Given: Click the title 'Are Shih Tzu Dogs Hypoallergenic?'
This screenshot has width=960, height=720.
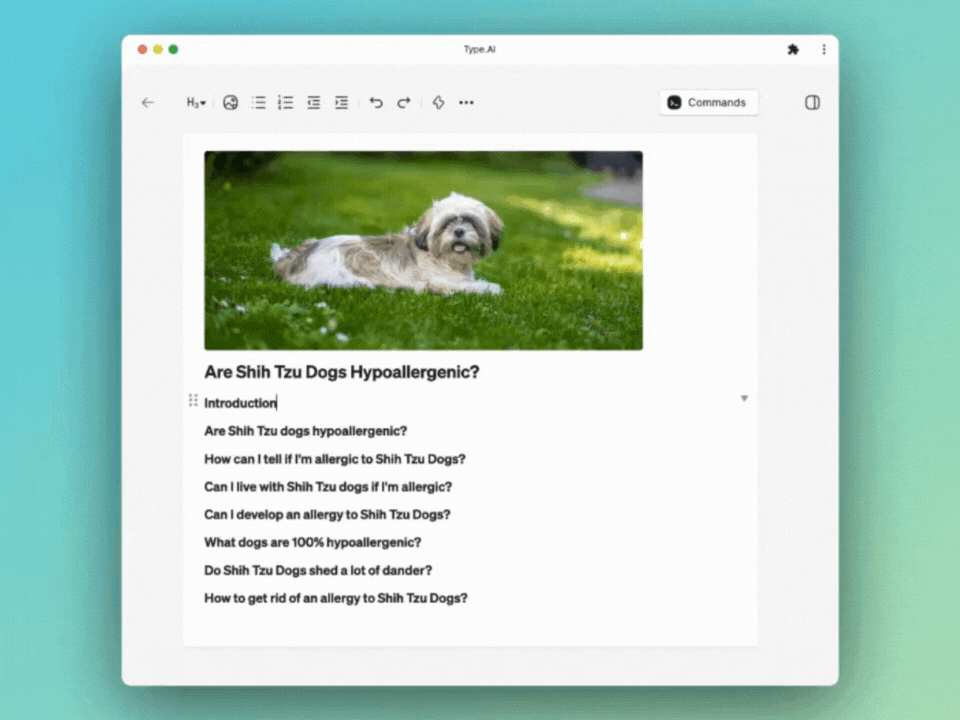Looking at the screenshot, I should pos(342,372).
